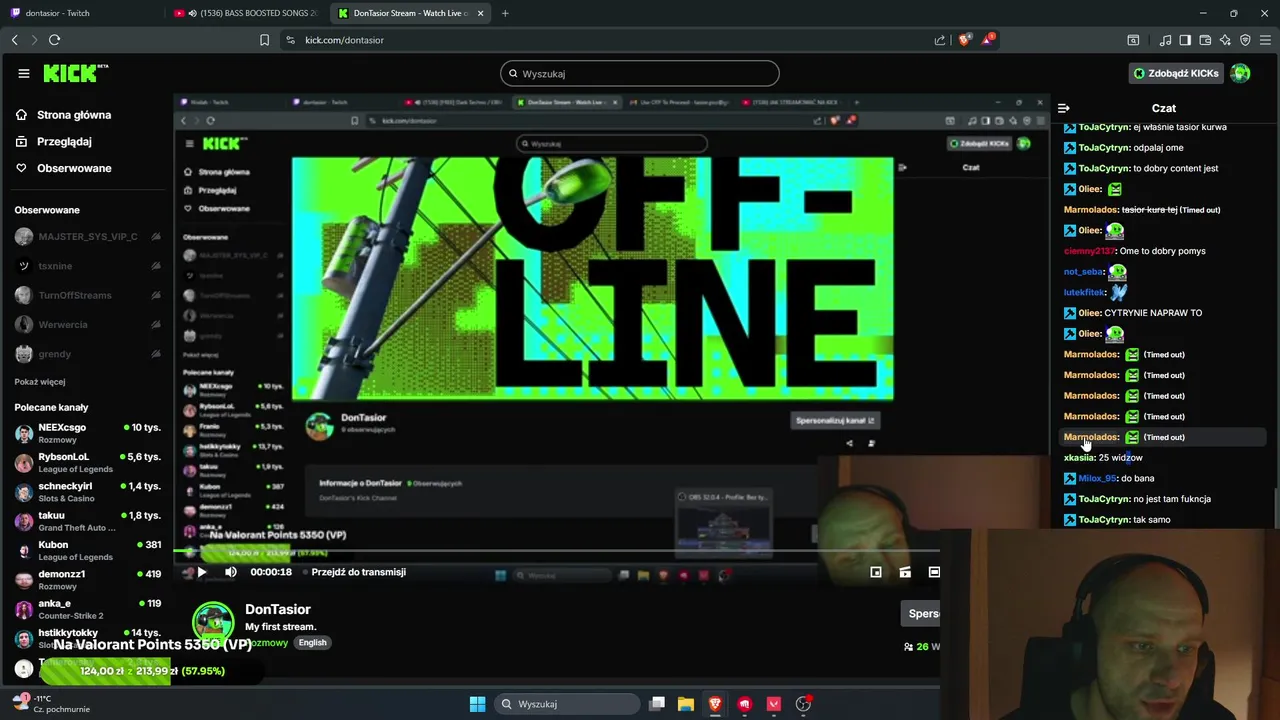Click the share page icon
This screenshot has height=720, width=1280.
tap(940, 40)
